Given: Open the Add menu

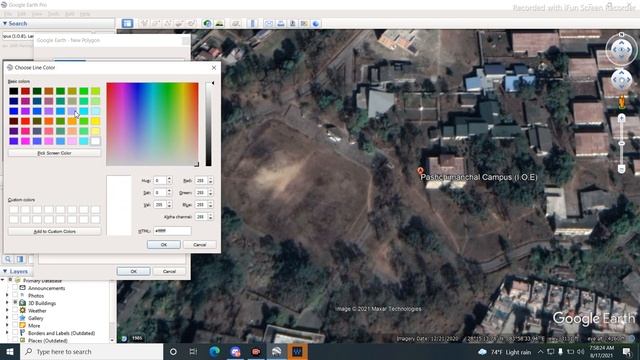Looking at the screenshot, I should point(70,13).
